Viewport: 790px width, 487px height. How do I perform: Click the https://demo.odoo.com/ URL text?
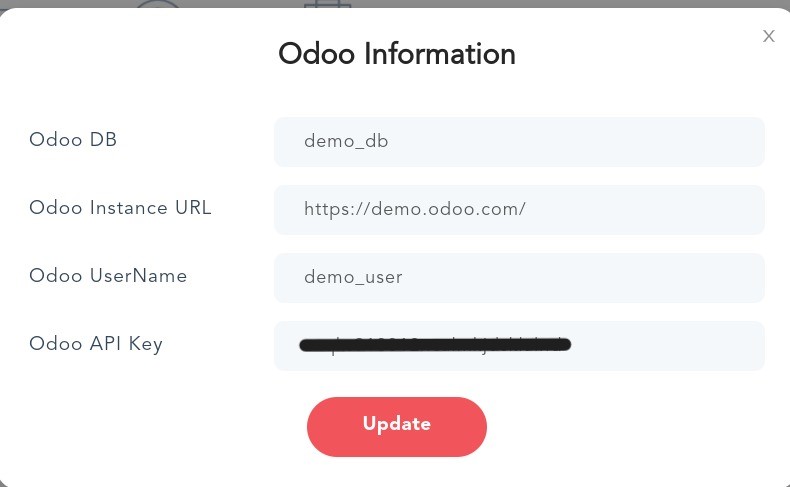pos(414,210)
